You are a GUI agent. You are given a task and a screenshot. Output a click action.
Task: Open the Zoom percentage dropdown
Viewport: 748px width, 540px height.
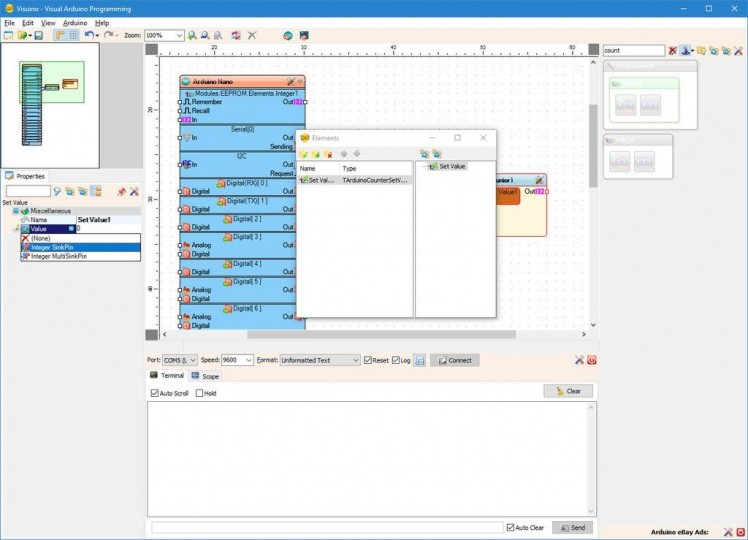(180, 35)
